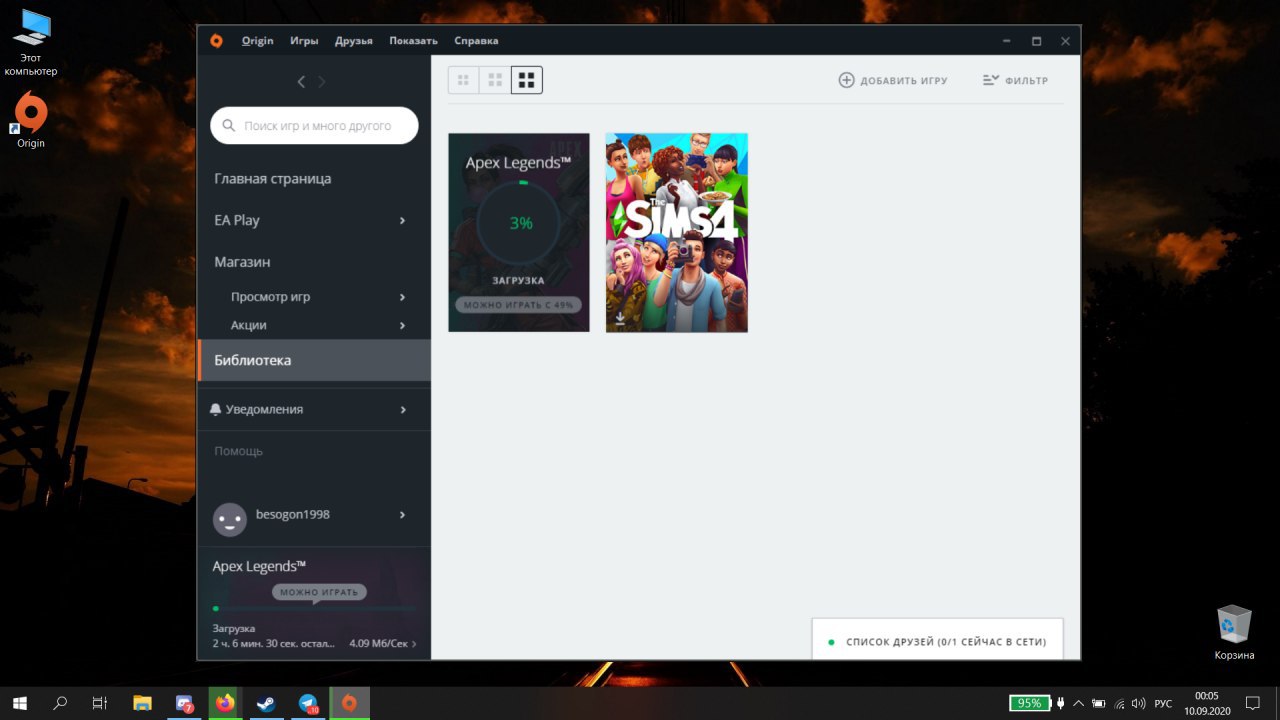1280x720 pixels.
Task: Open Просмотр игр
Action: click(270, 297)
